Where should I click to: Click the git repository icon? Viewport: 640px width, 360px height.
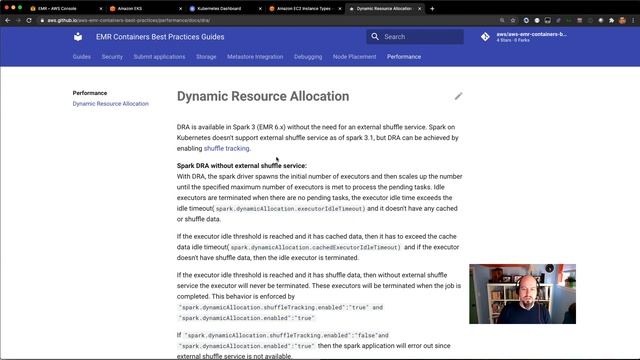coord(485,37)
